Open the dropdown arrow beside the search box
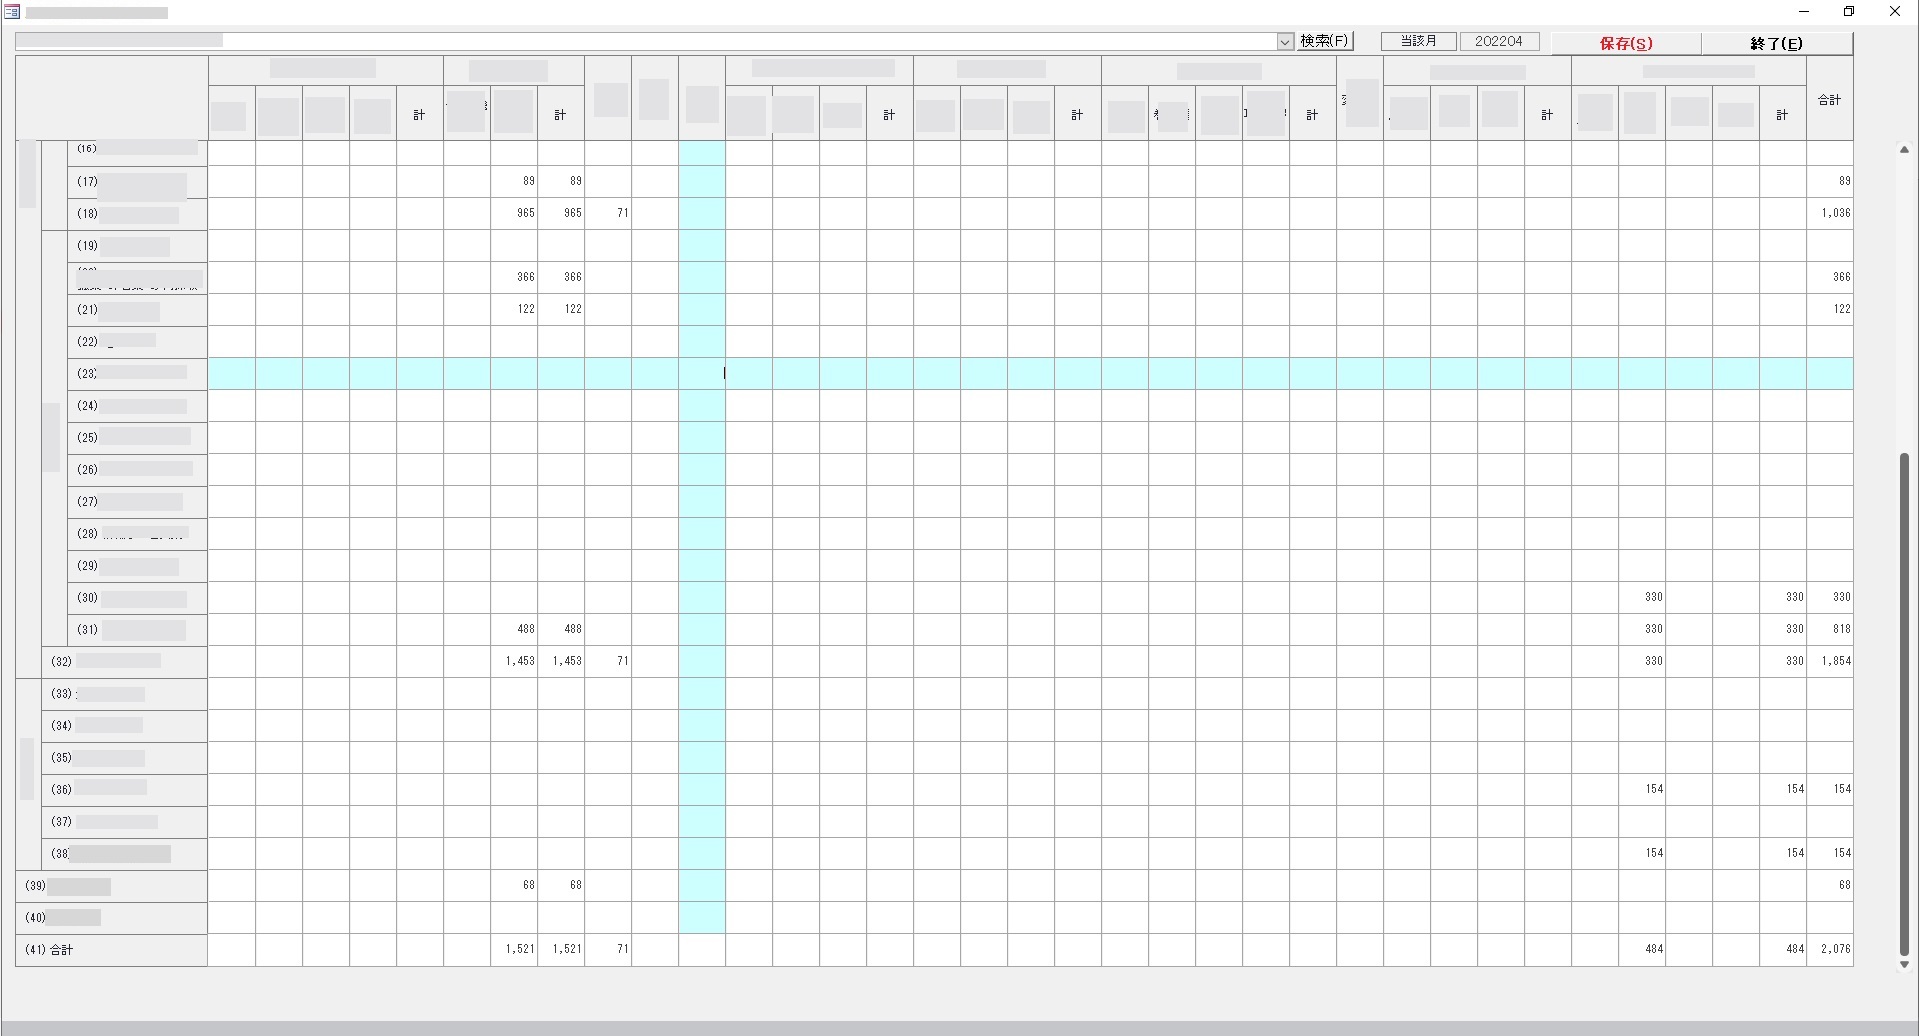 pyautogui.click(x=1285, y=42)
